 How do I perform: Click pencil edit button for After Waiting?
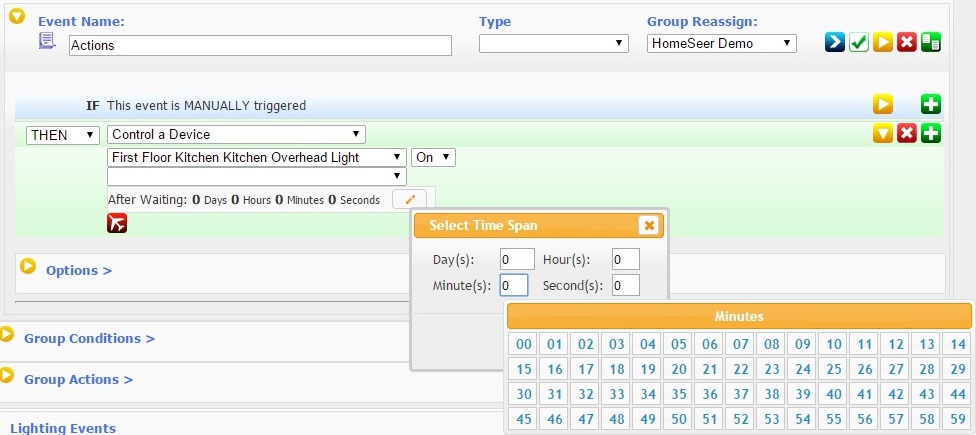(410, 199)
